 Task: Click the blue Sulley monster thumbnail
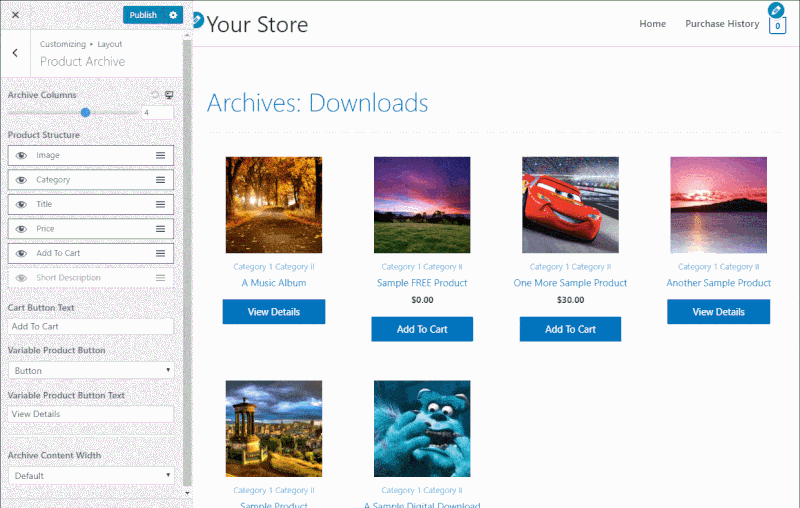(422, 428)
